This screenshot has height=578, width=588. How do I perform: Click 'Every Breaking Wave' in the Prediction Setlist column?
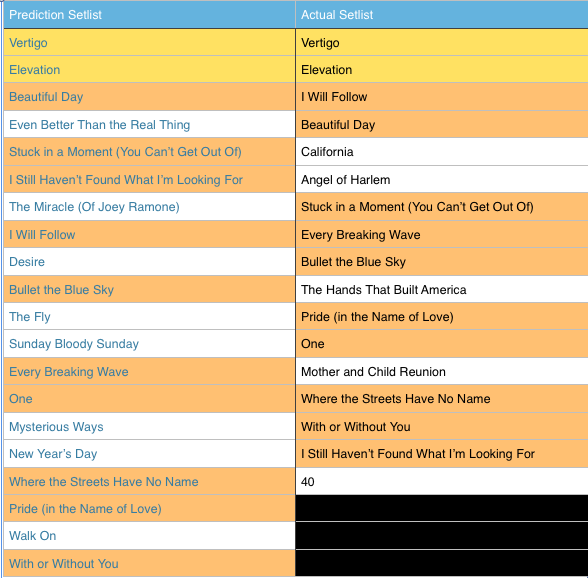(x=149, y=371)
